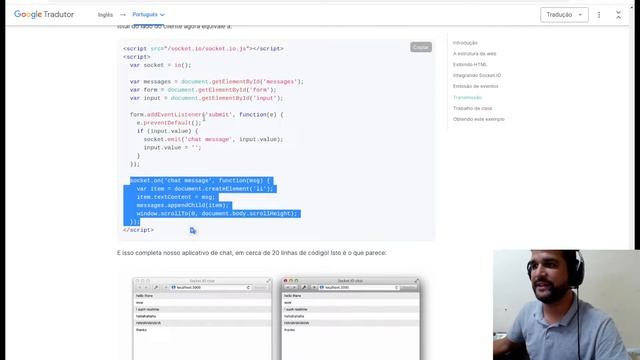
Task: Open the Português target language dropdown
Action: click(148, 14)
